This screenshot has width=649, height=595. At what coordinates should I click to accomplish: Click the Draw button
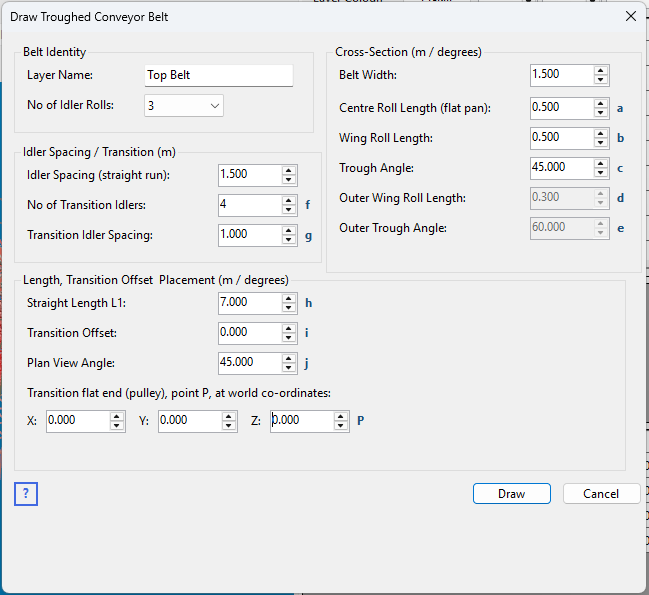512,494
